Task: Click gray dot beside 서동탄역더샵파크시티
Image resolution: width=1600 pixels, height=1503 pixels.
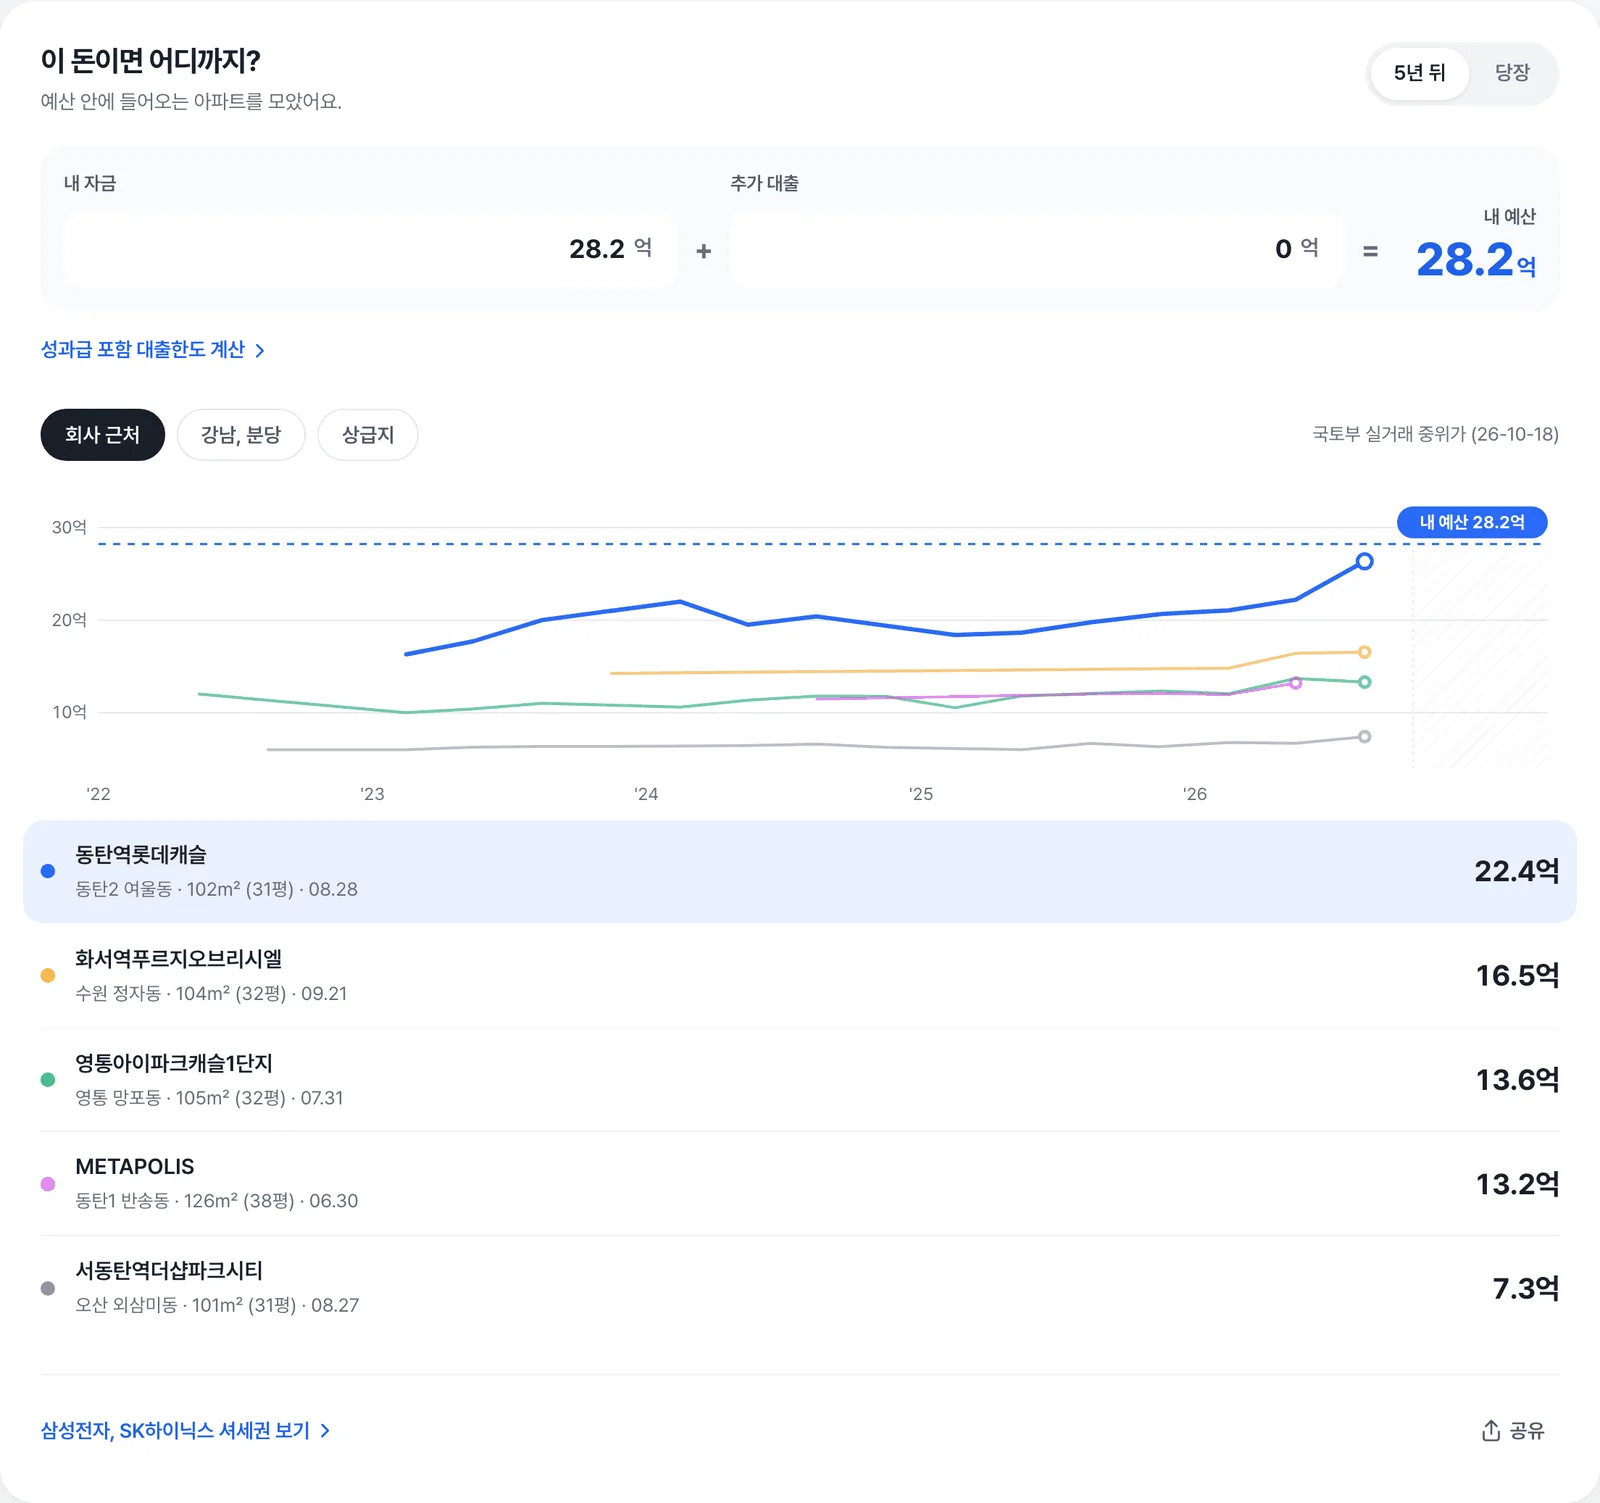Action: 47,1288
